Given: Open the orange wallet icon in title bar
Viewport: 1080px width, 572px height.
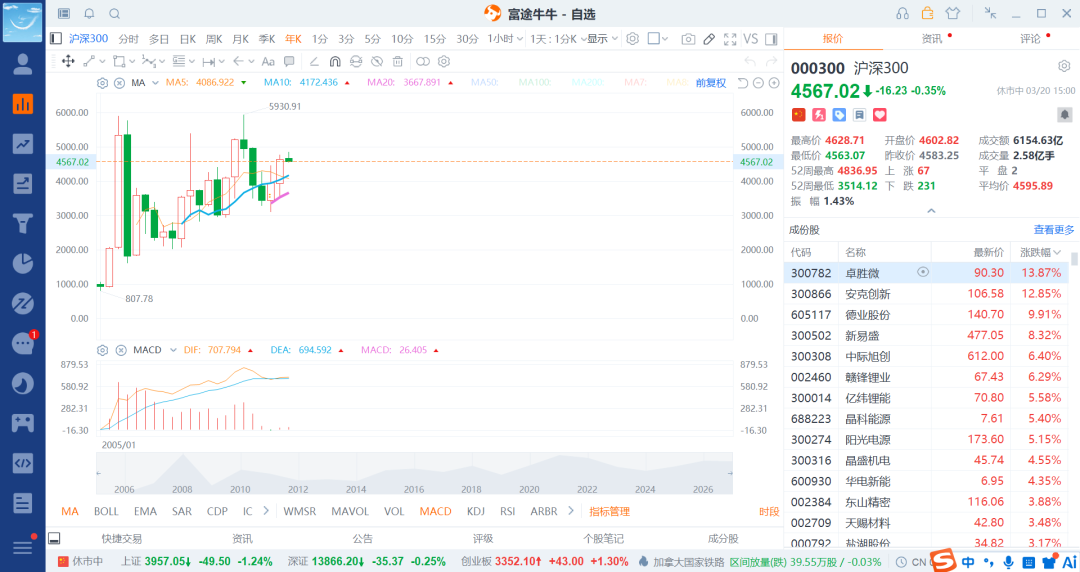Looking at the screenshot, I should click(x=928, y=13).
